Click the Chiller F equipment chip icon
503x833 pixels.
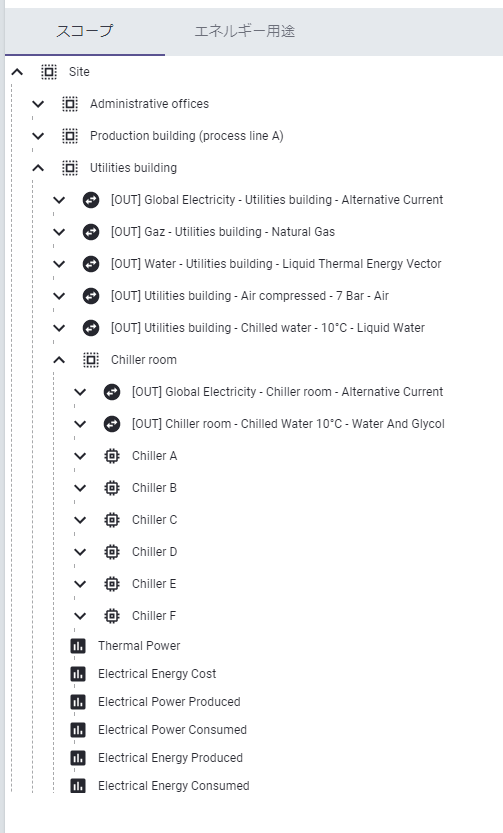pos(112,616)
